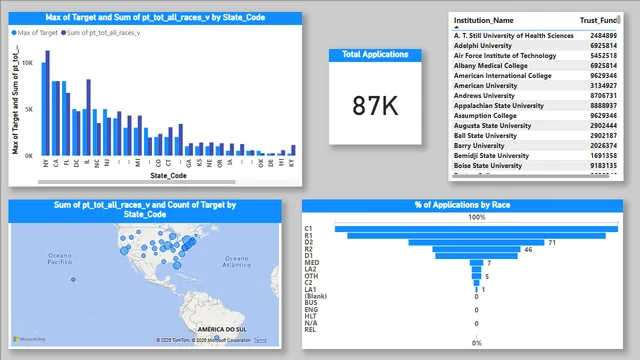Select Air Force Institute of Technology row
The width and height of the screenshot is (640, 360).
click(x=535, y=56)
